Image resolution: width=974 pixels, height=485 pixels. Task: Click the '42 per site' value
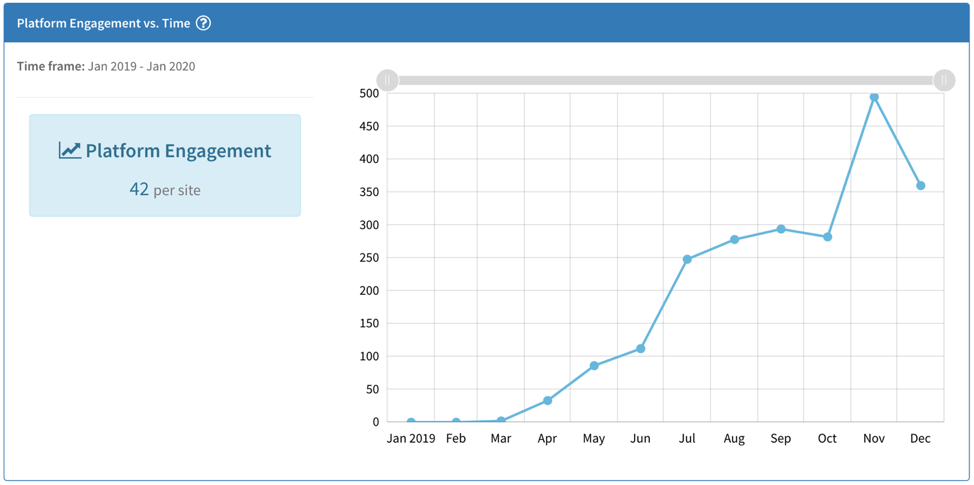click(165, 189)
